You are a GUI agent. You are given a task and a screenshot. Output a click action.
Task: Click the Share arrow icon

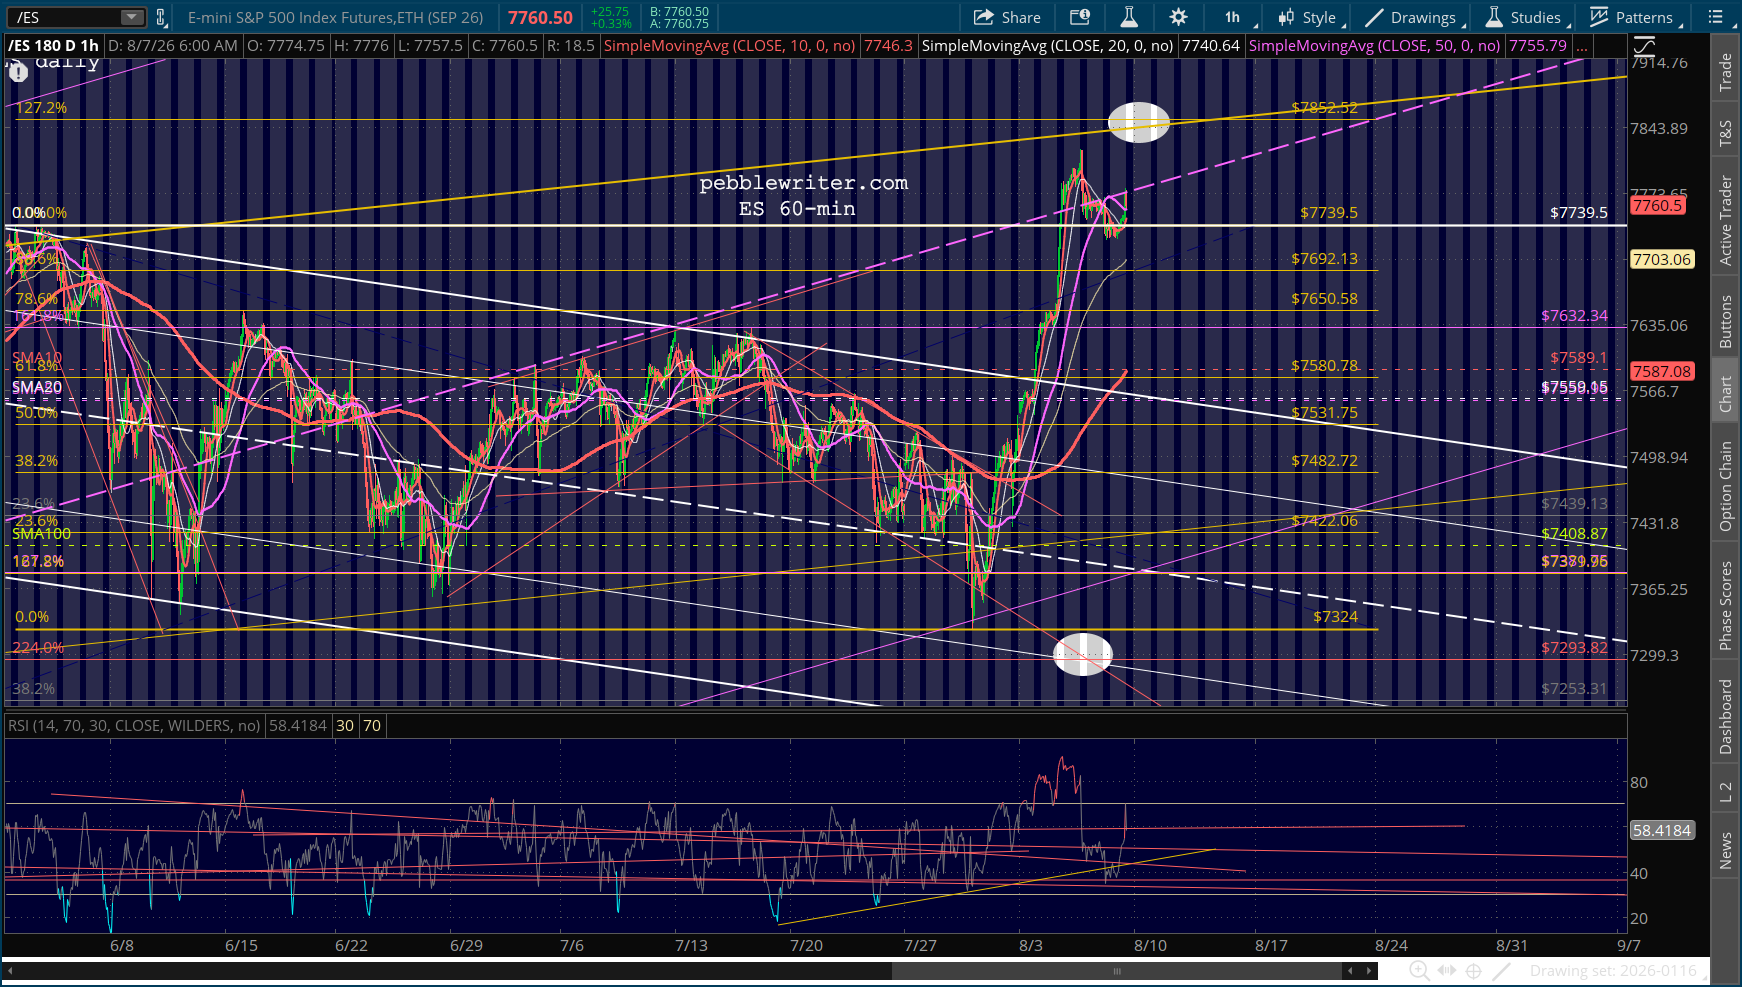pos(984,17)
